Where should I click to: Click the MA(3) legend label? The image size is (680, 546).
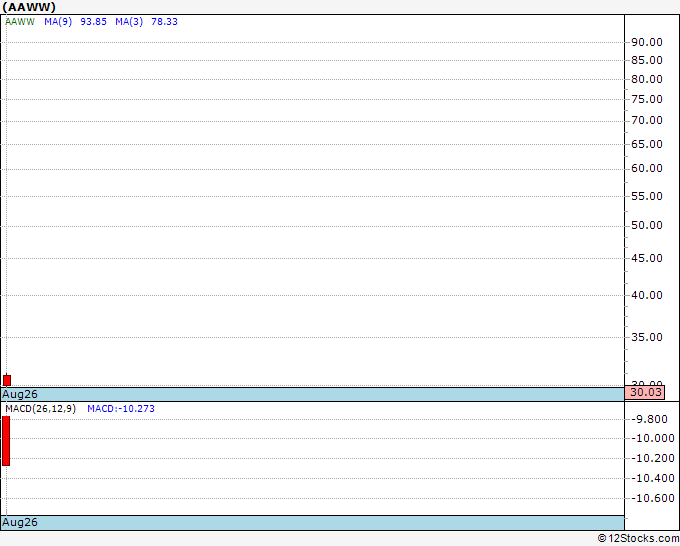(129, 22)
